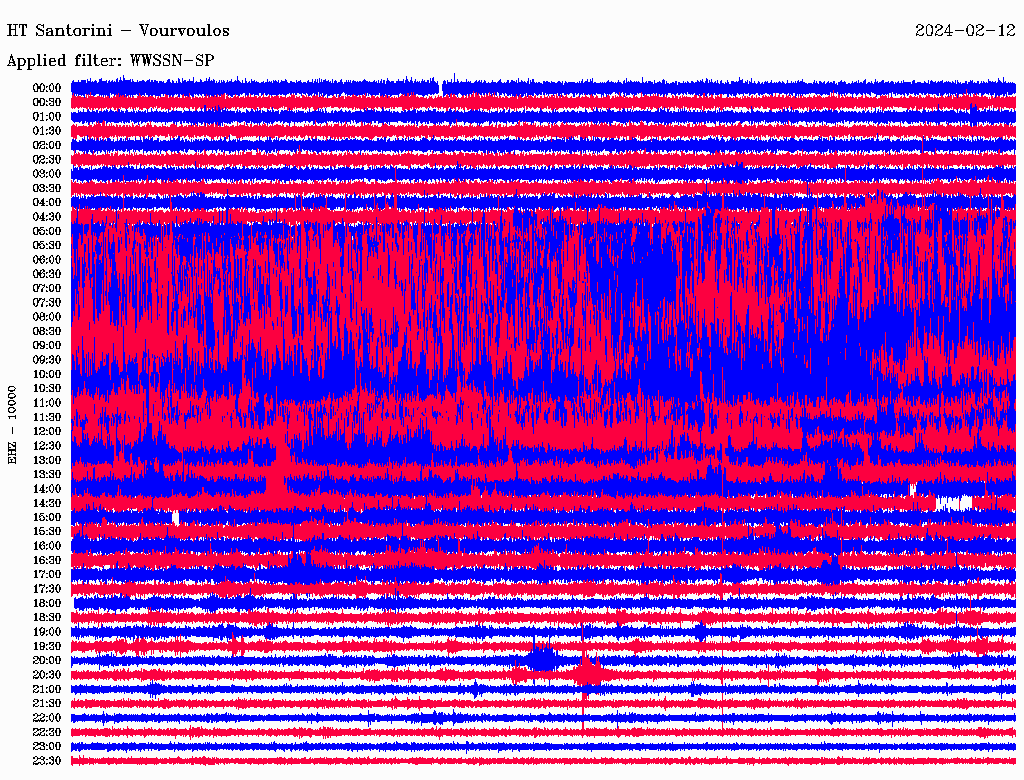The width and height of the screenshot is (1024, 780).
Task: Click the date 2024-02-12 in the header
Action: [965, 31]
